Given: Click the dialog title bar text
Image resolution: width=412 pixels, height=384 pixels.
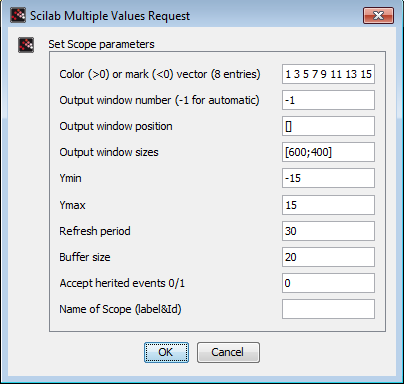Looking at the screenshot, I should click(x=110, y=16).
